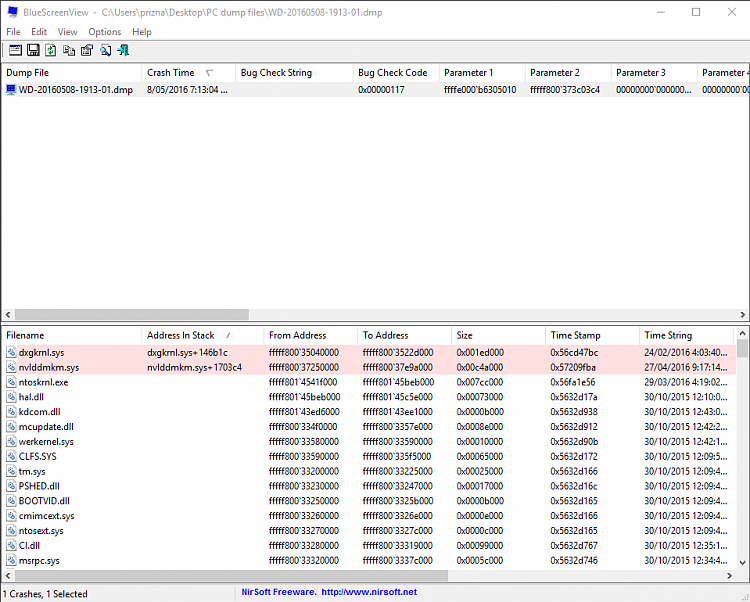Sort by the Dump File column header
This screenshot has width=750, height=602.
[x=72, y=73]
